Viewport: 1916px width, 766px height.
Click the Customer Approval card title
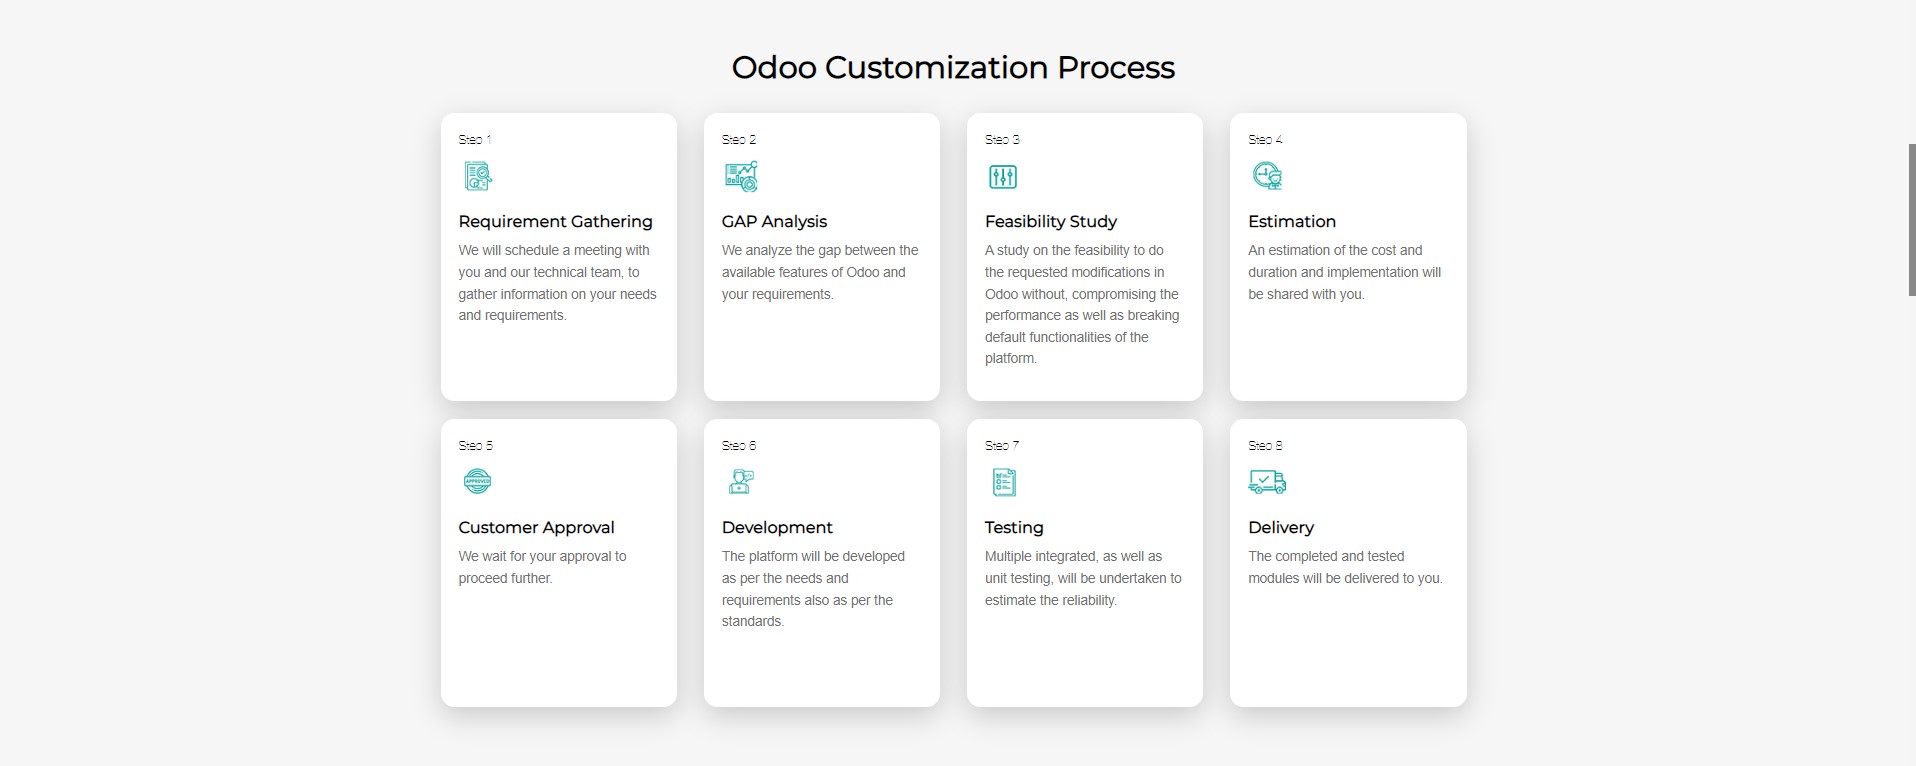536,528
